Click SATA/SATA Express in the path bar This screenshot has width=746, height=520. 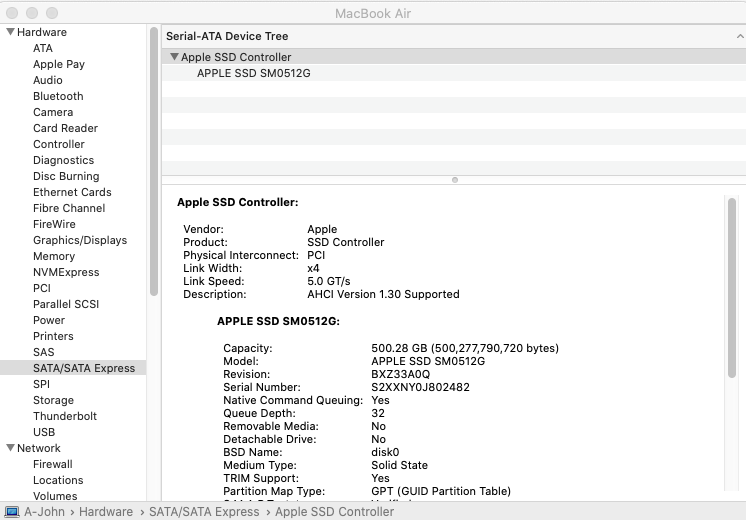204,512
